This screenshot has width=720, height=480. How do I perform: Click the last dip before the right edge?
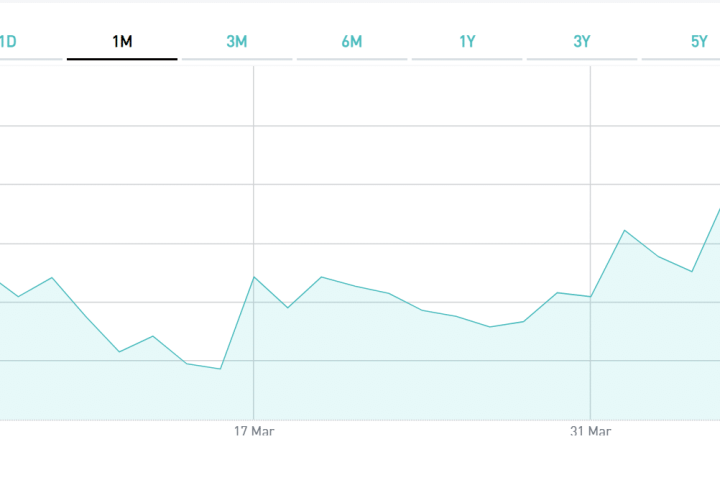692,271
